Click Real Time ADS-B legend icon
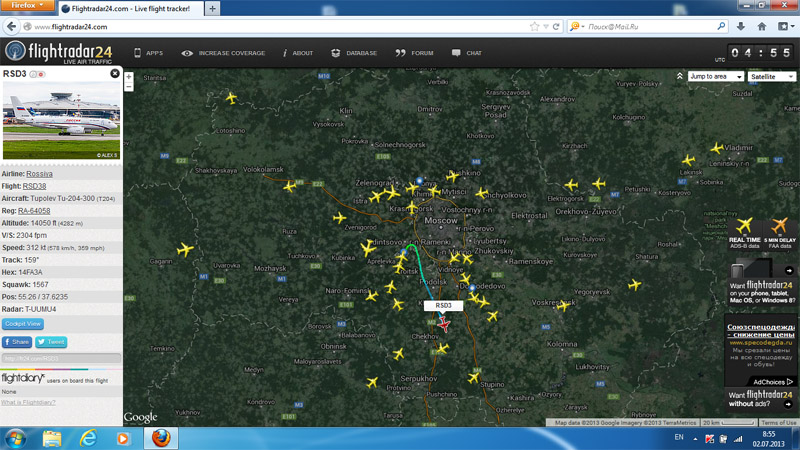800x450 pixels. tap(744, 234)
